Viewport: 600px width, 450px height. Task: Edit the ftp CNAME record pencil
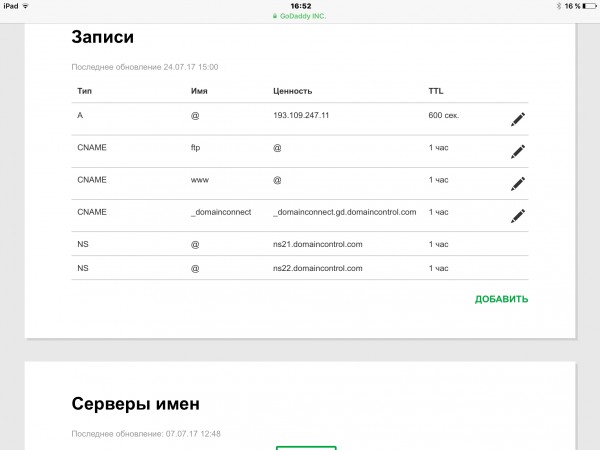[x=518, y=152]
